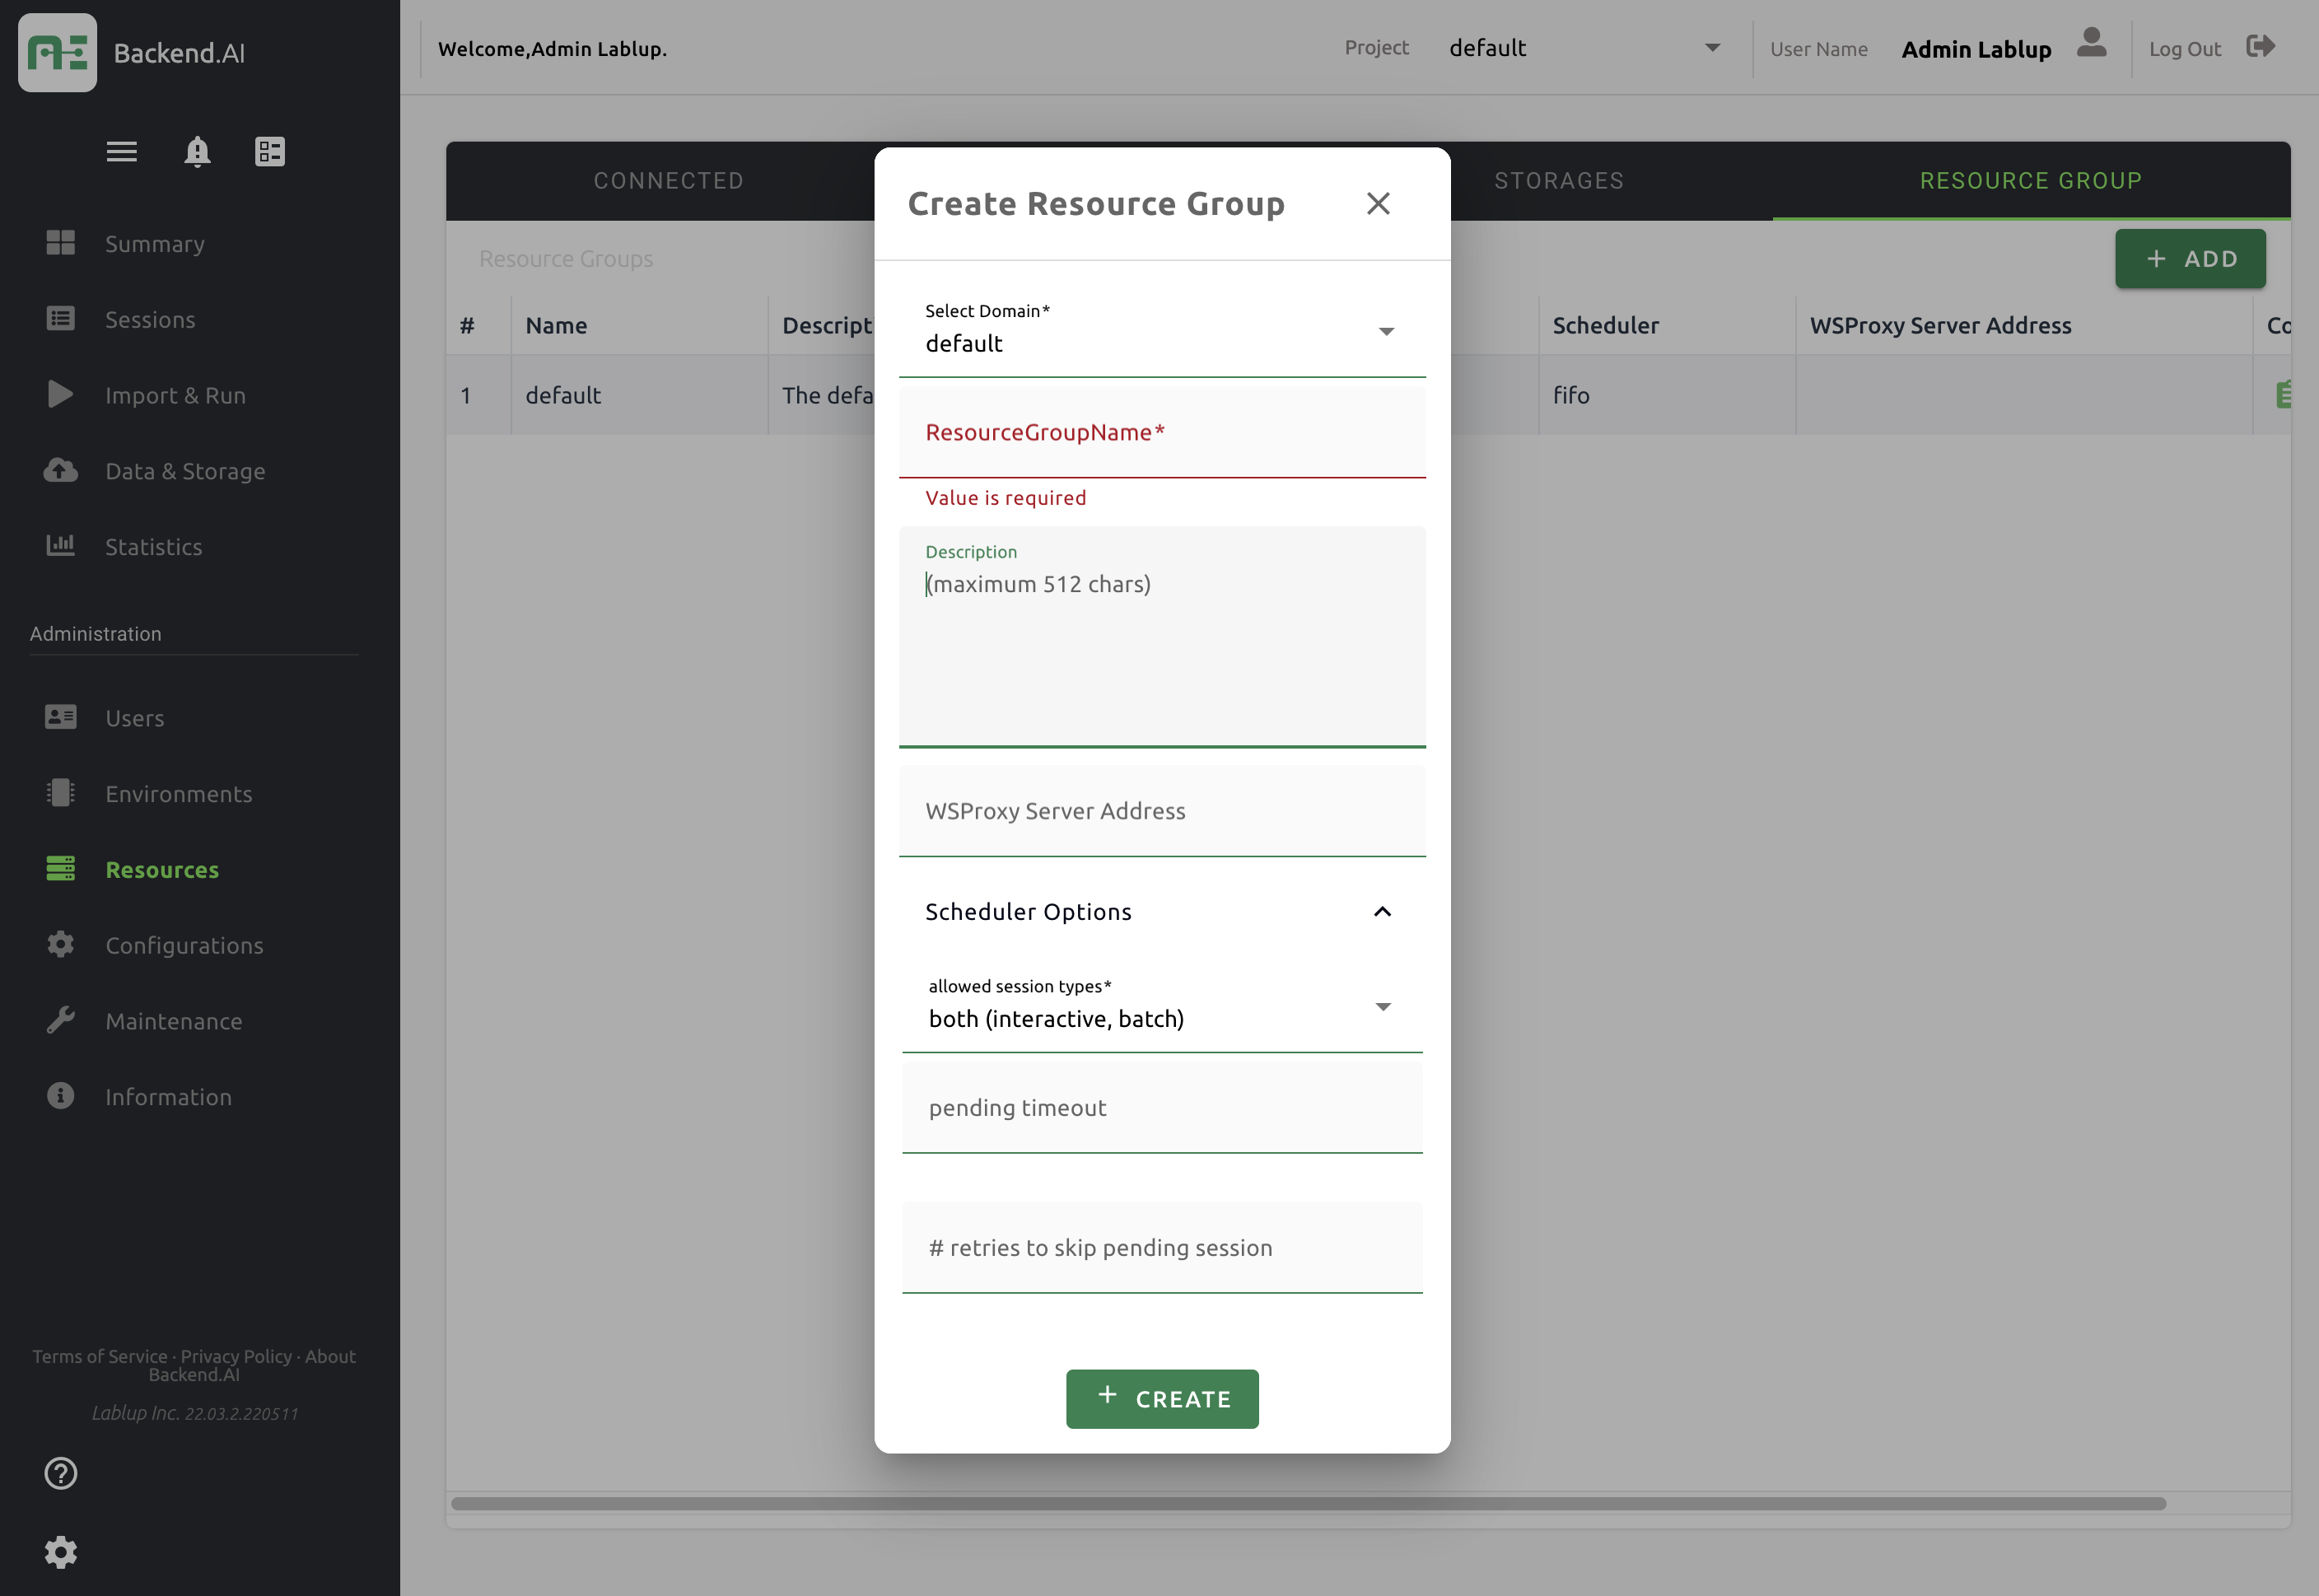Click the ResourceGroupName input field

coord(1163,432)
